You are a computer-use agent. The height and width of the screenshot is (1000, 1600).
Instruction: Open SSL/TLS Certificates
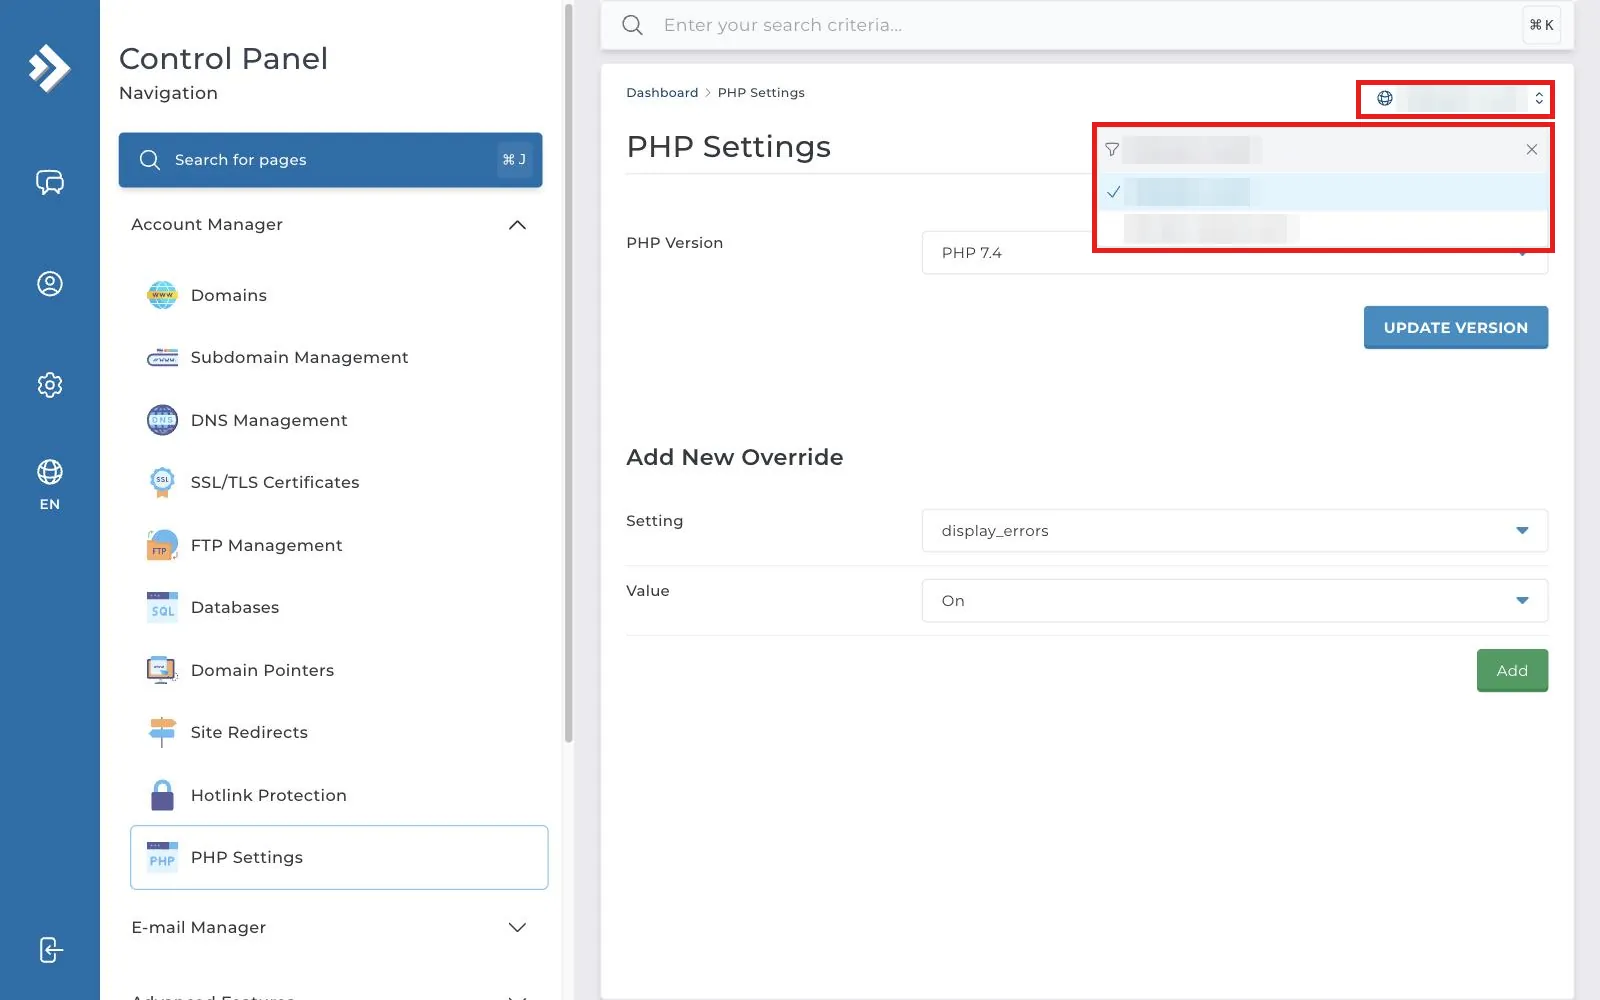click(339, 482)
